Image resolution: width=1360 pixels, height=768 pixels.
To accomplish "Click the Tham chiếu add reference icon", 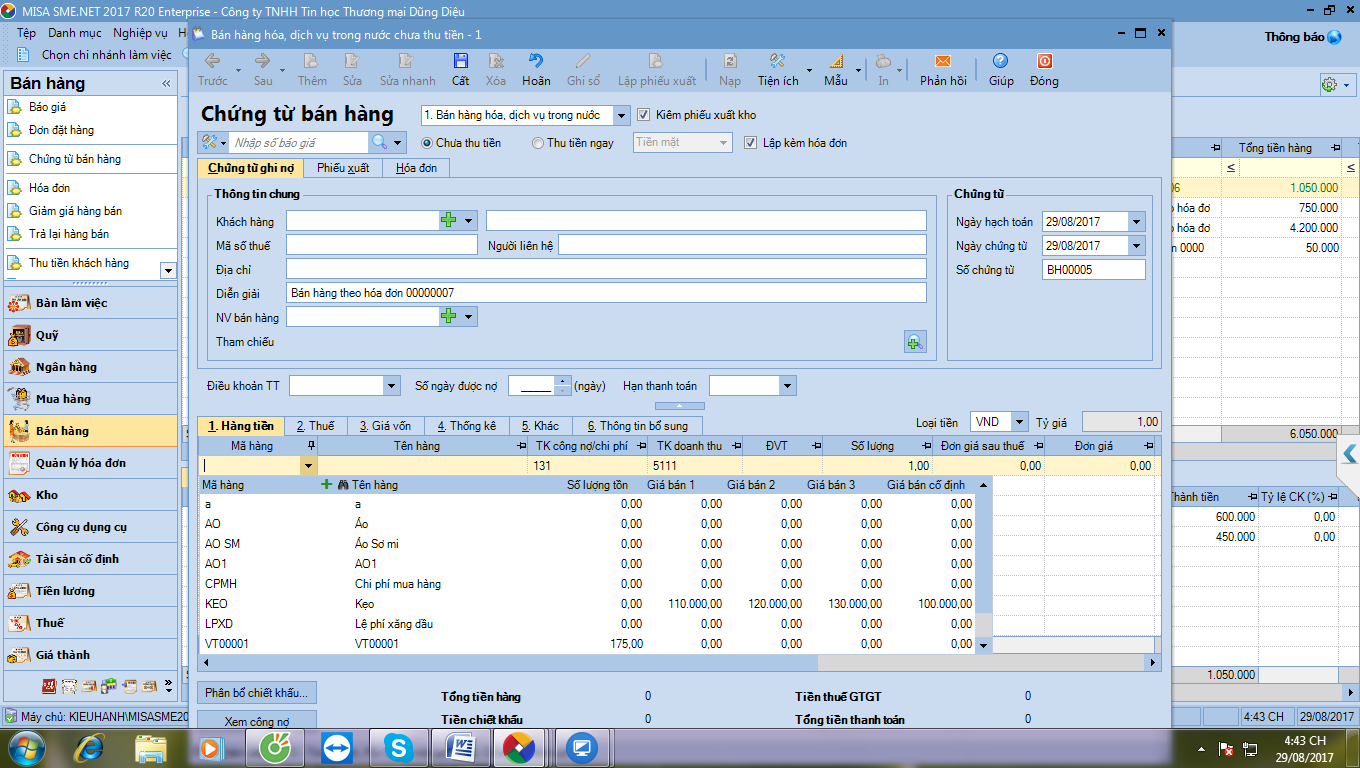I will pos(915,342).
